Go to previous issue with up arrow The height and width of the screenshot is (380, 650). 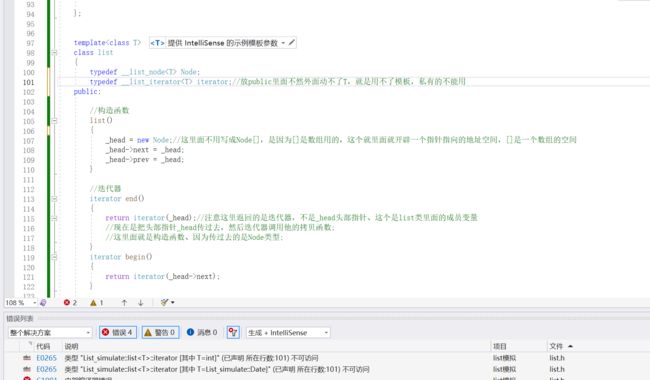124,303
